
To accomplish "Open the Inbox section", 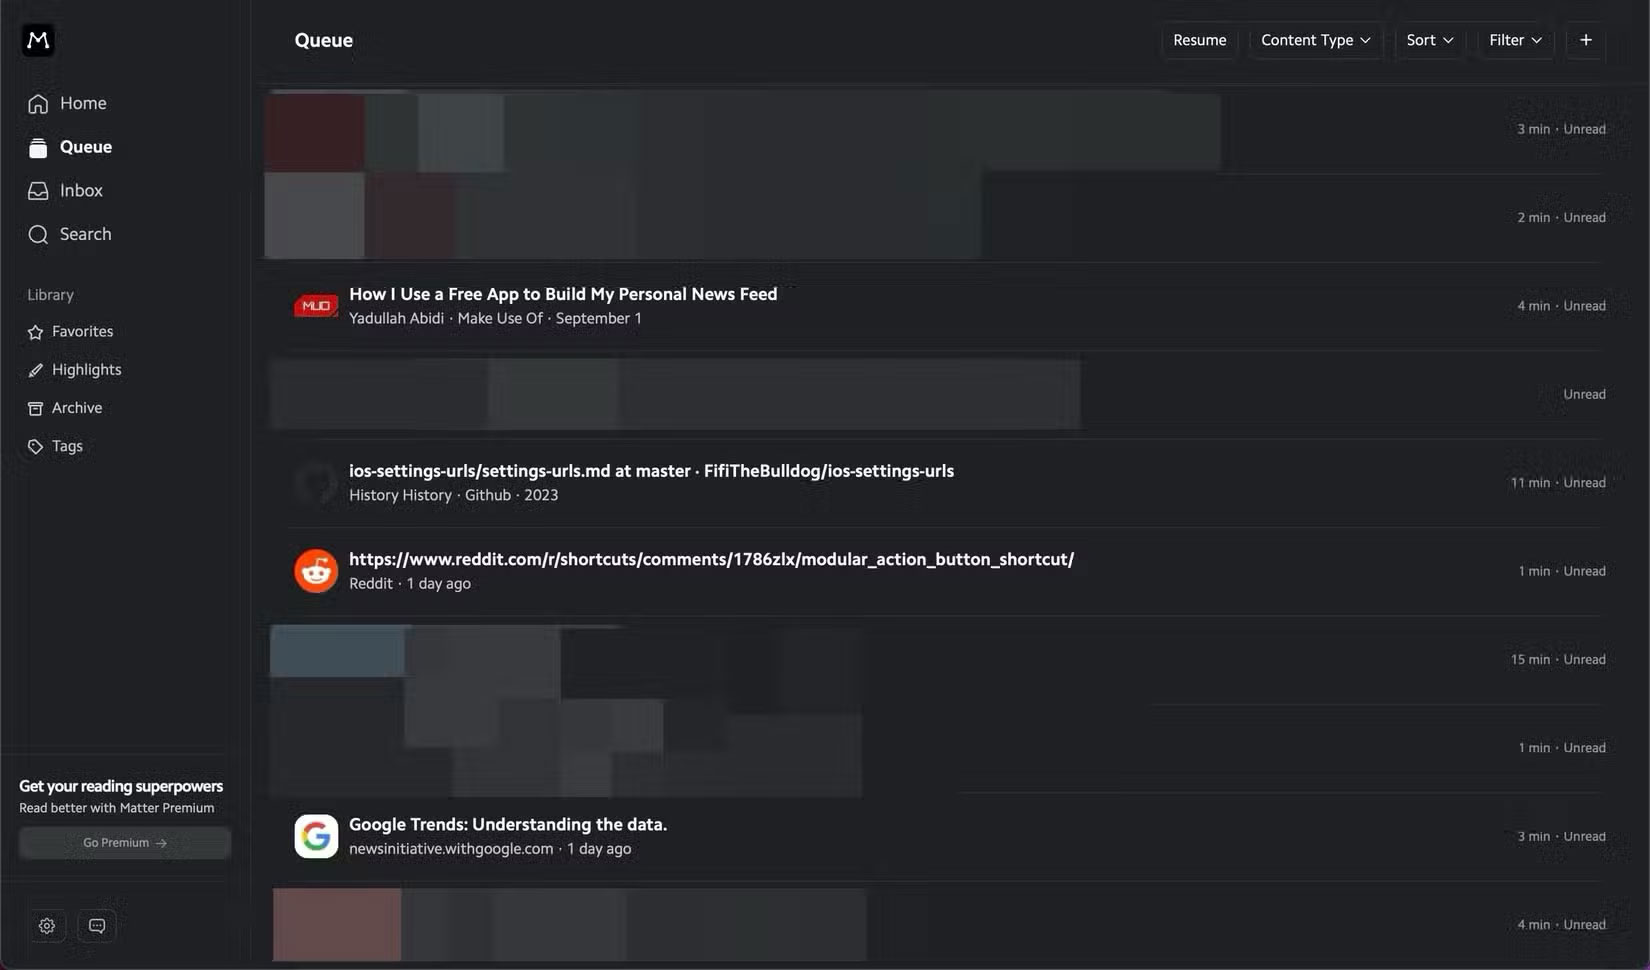I will [80, 190].
